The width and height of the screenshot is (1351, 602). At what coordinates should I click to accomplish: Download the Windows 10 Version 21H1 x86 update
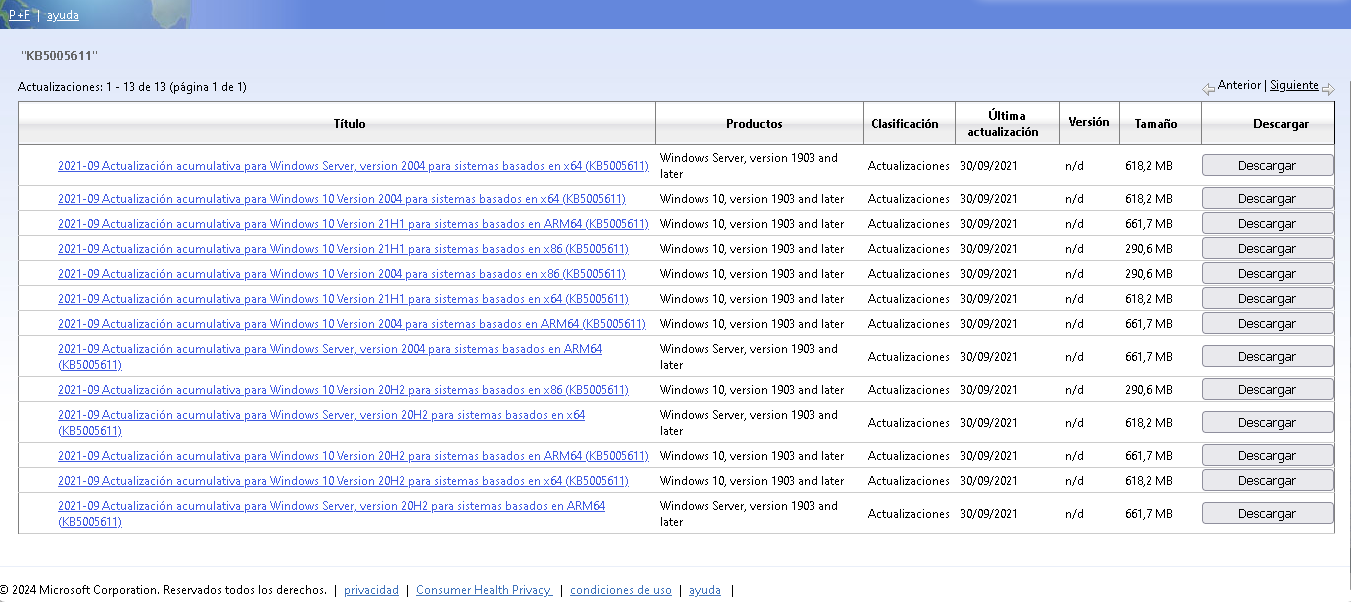pyautogui.click(x=1267, y=249)
